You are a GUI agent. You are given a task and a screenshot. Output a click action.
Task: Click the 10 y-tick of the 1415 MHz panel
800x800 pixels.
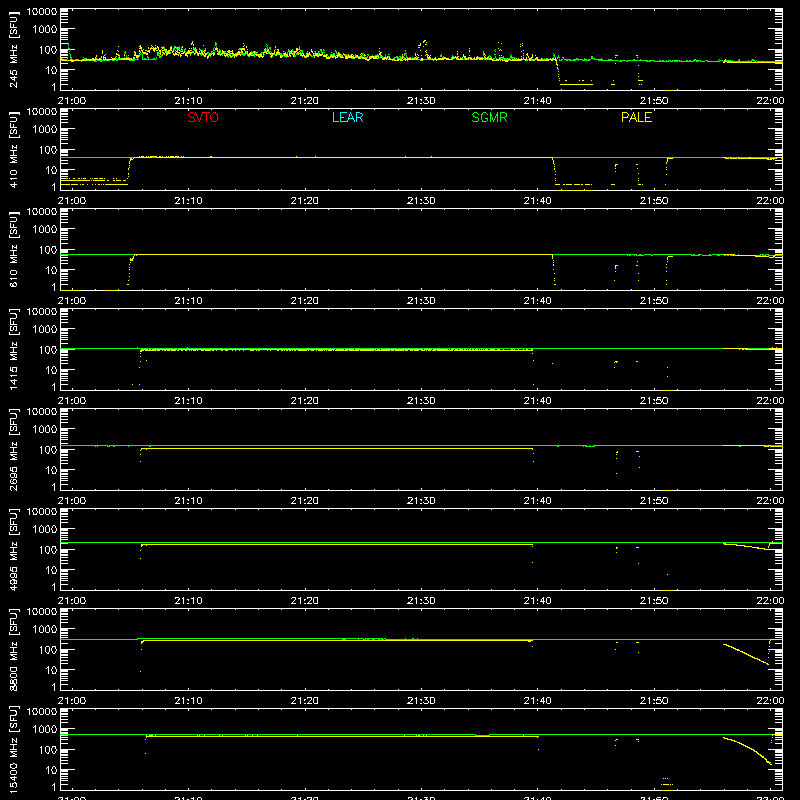[x=51, y=370]
